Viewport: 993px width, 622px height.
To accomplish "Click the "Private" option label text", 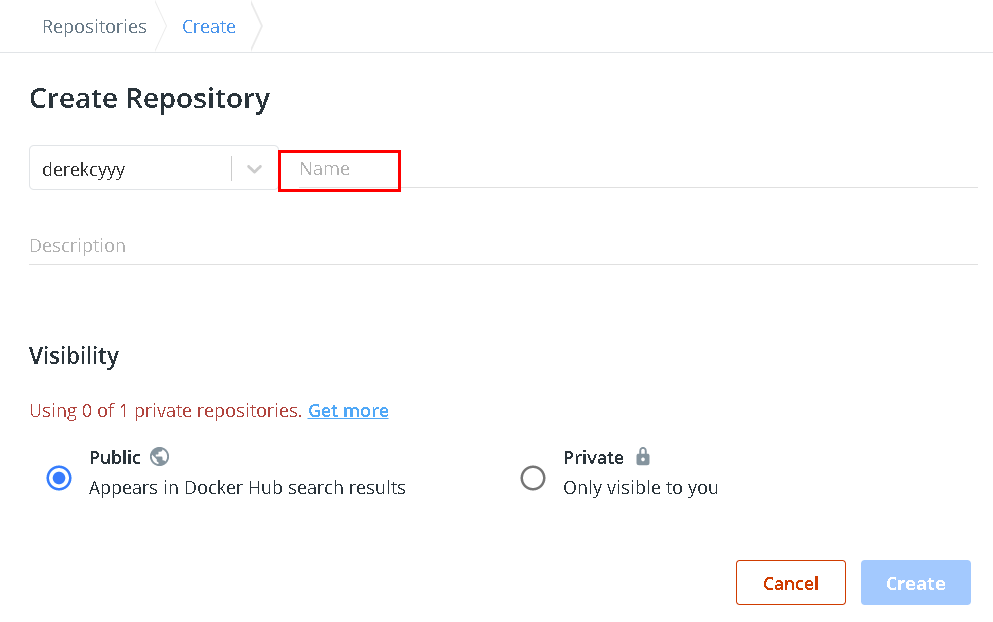I will [593, 457].
